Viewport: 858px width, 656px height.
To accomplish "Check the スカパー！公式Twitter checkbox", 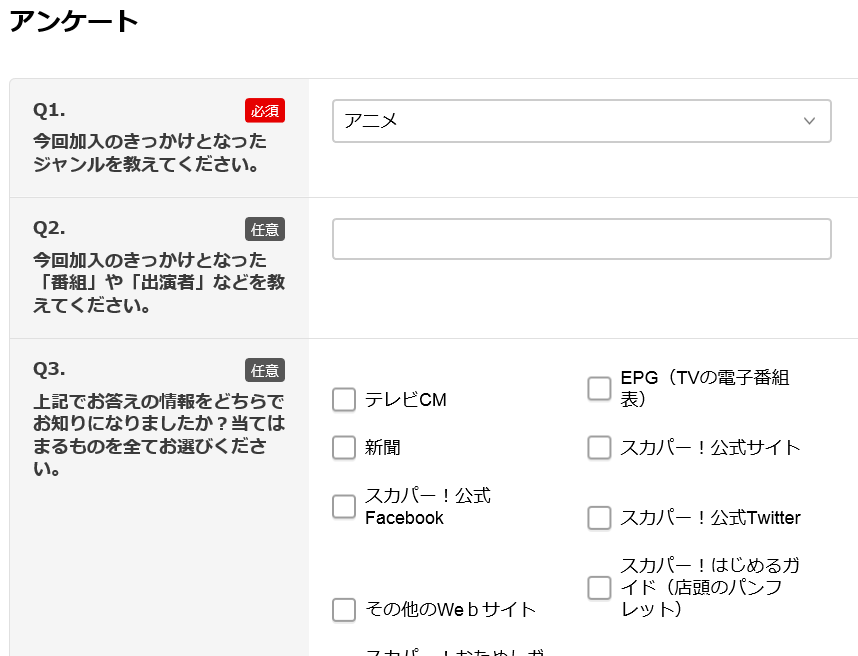I will click(x=599, y=518).
